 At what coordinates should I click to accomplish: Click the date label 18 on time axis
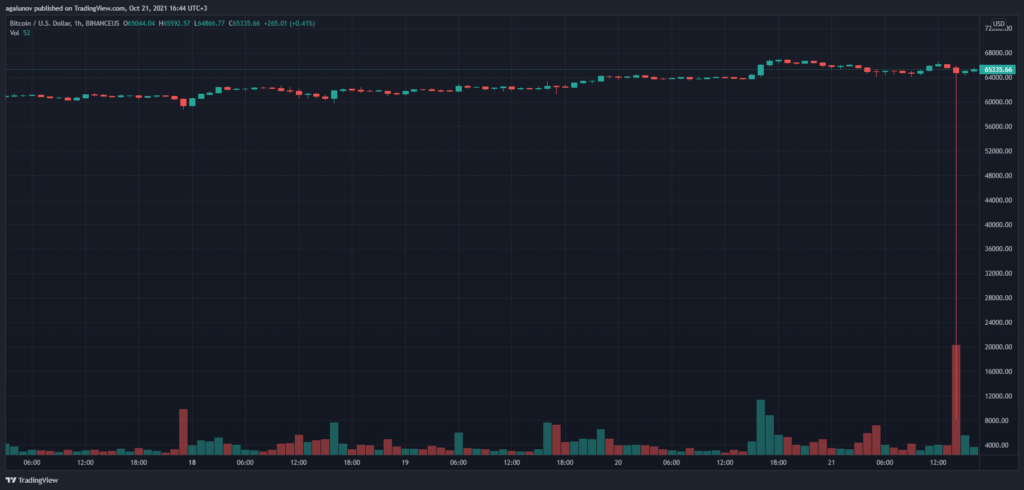191,463
